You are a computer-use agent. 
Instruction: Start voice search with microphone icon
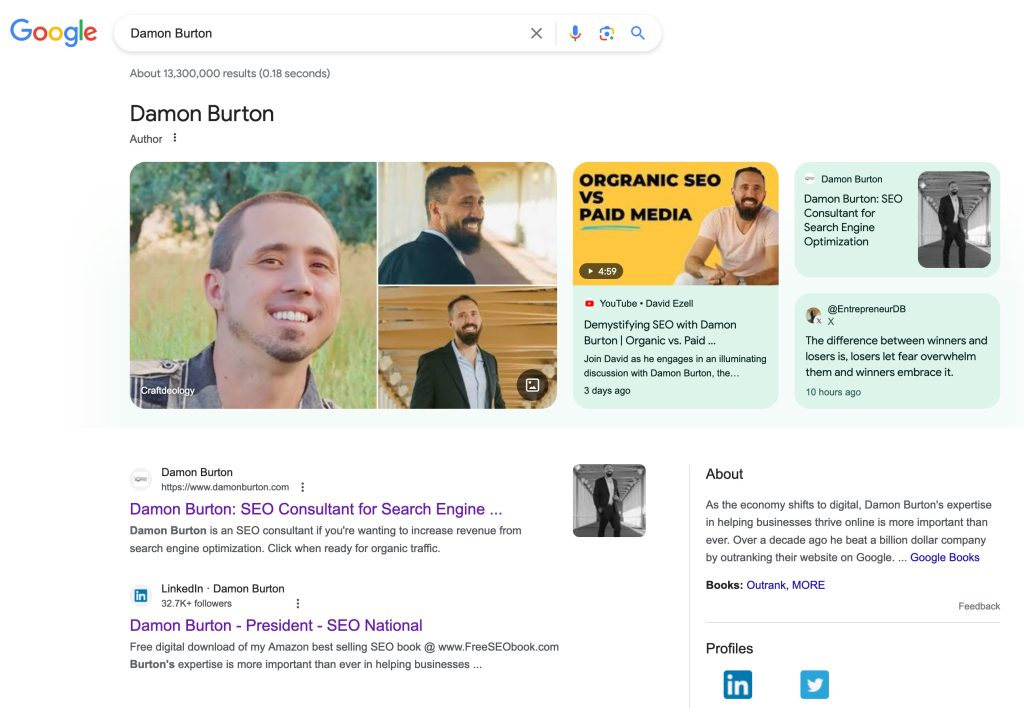(575, 33)
